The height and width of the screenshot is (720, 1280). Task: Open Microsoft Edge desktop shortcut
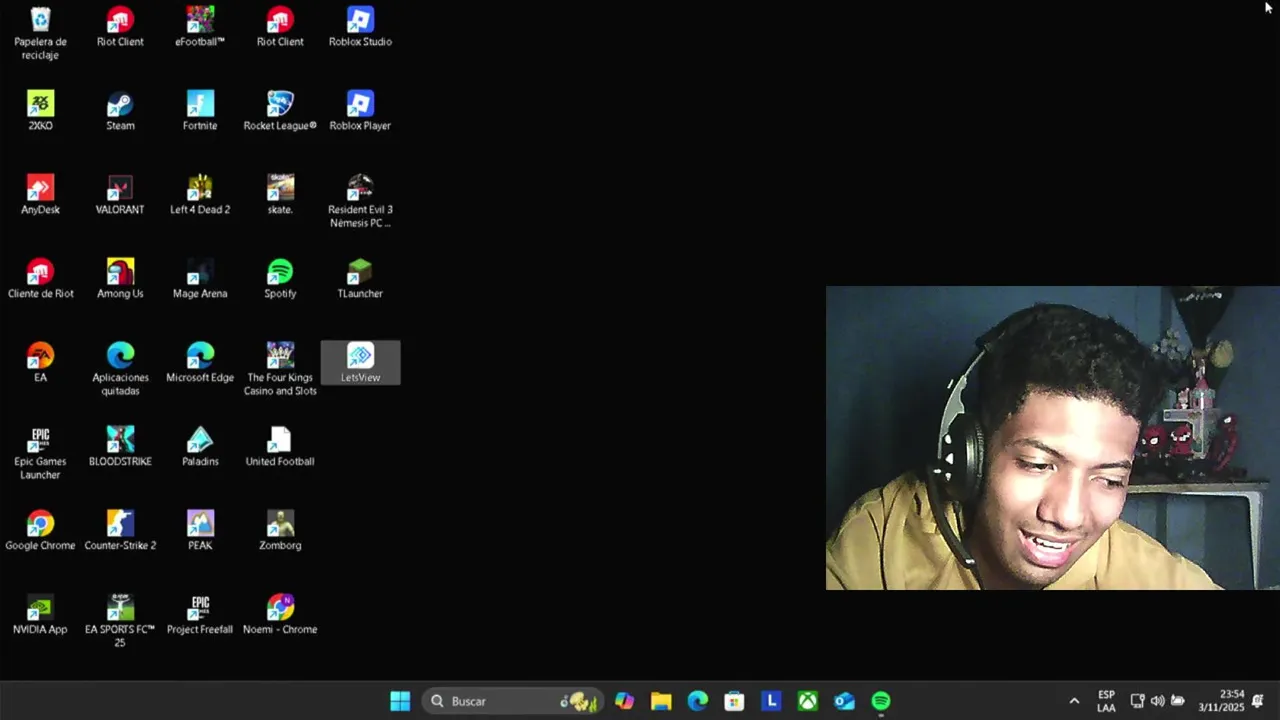coord(200,363)
